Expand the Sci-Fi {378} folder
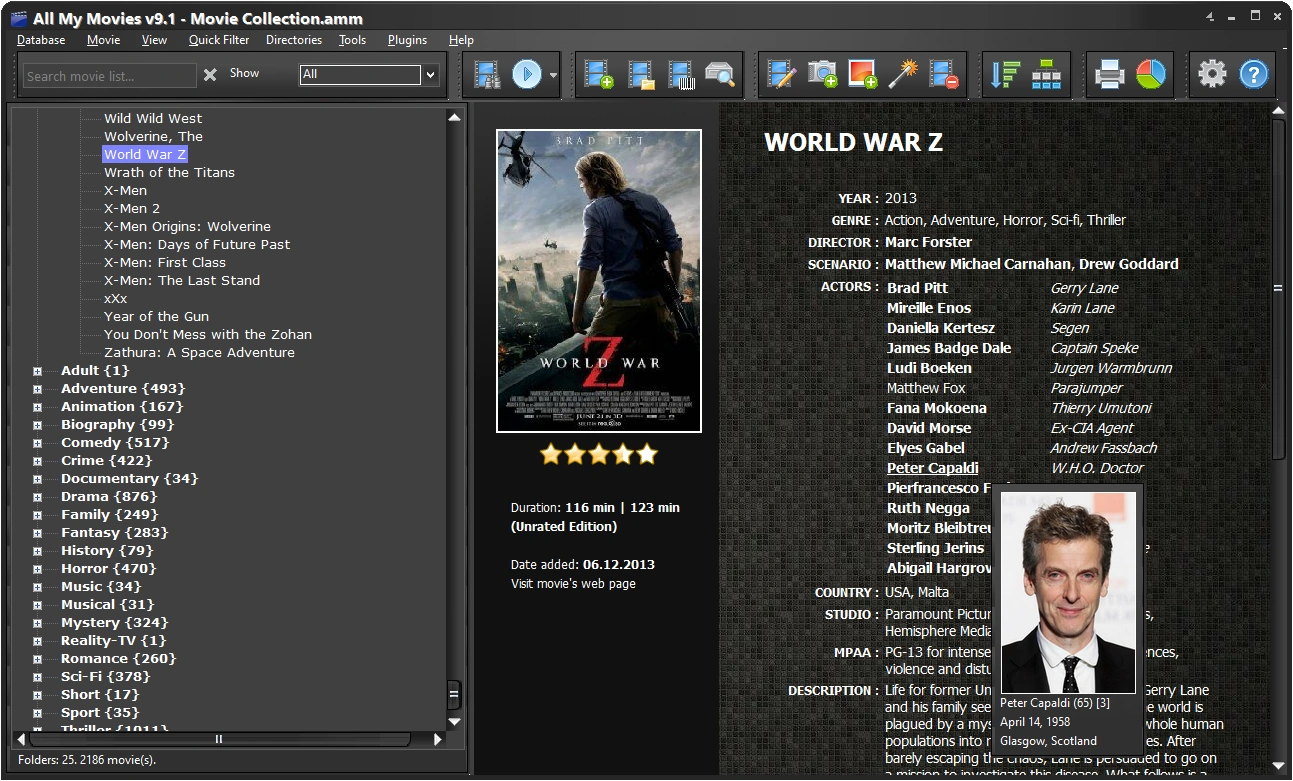 37,677
